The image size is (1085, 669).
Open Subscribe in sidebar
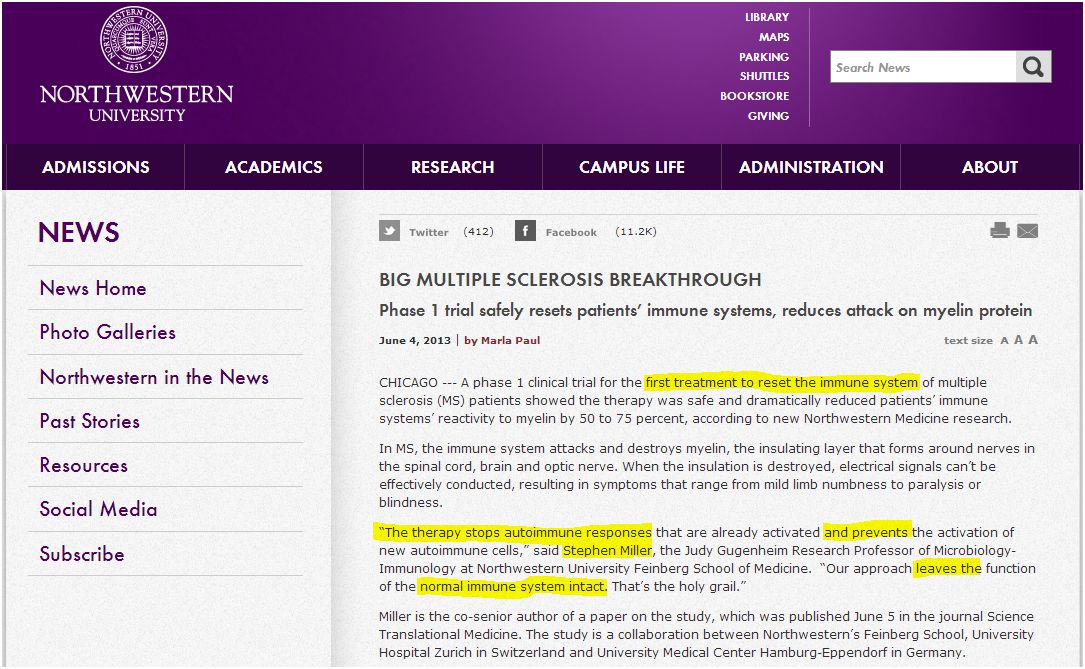pos(82,553)
